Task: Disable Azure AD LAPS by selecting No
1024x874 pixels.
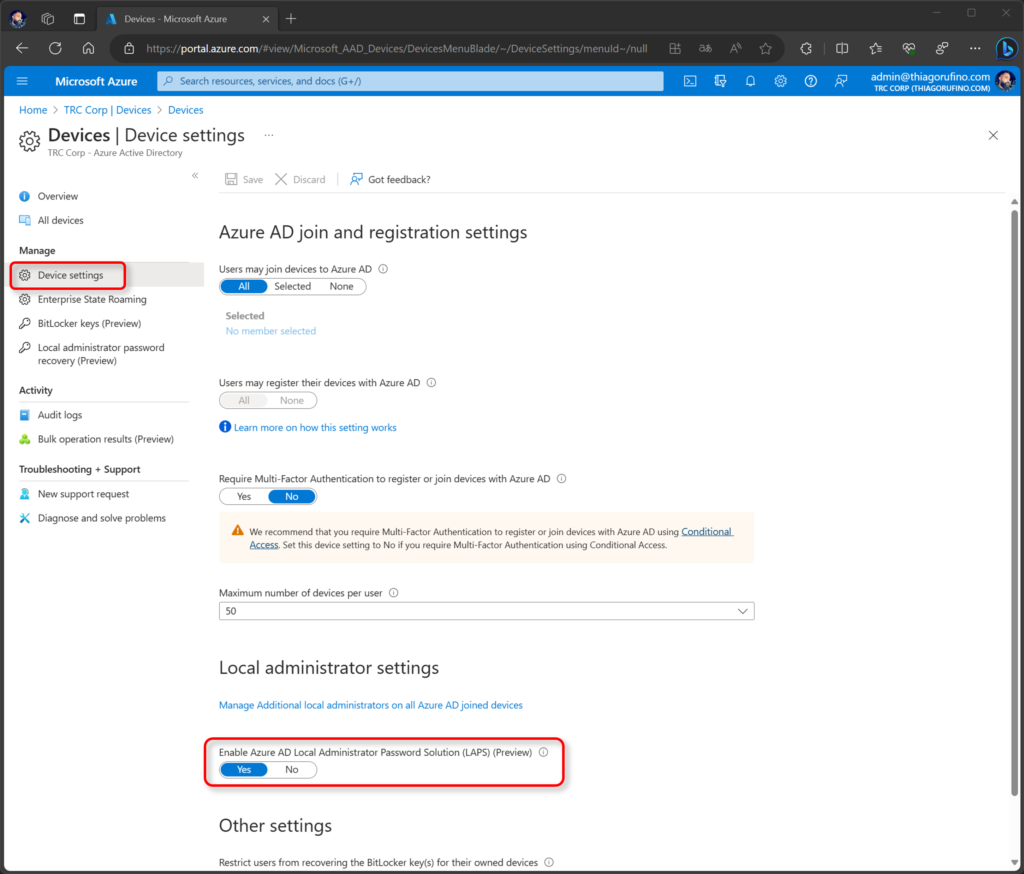Action: 291,769
